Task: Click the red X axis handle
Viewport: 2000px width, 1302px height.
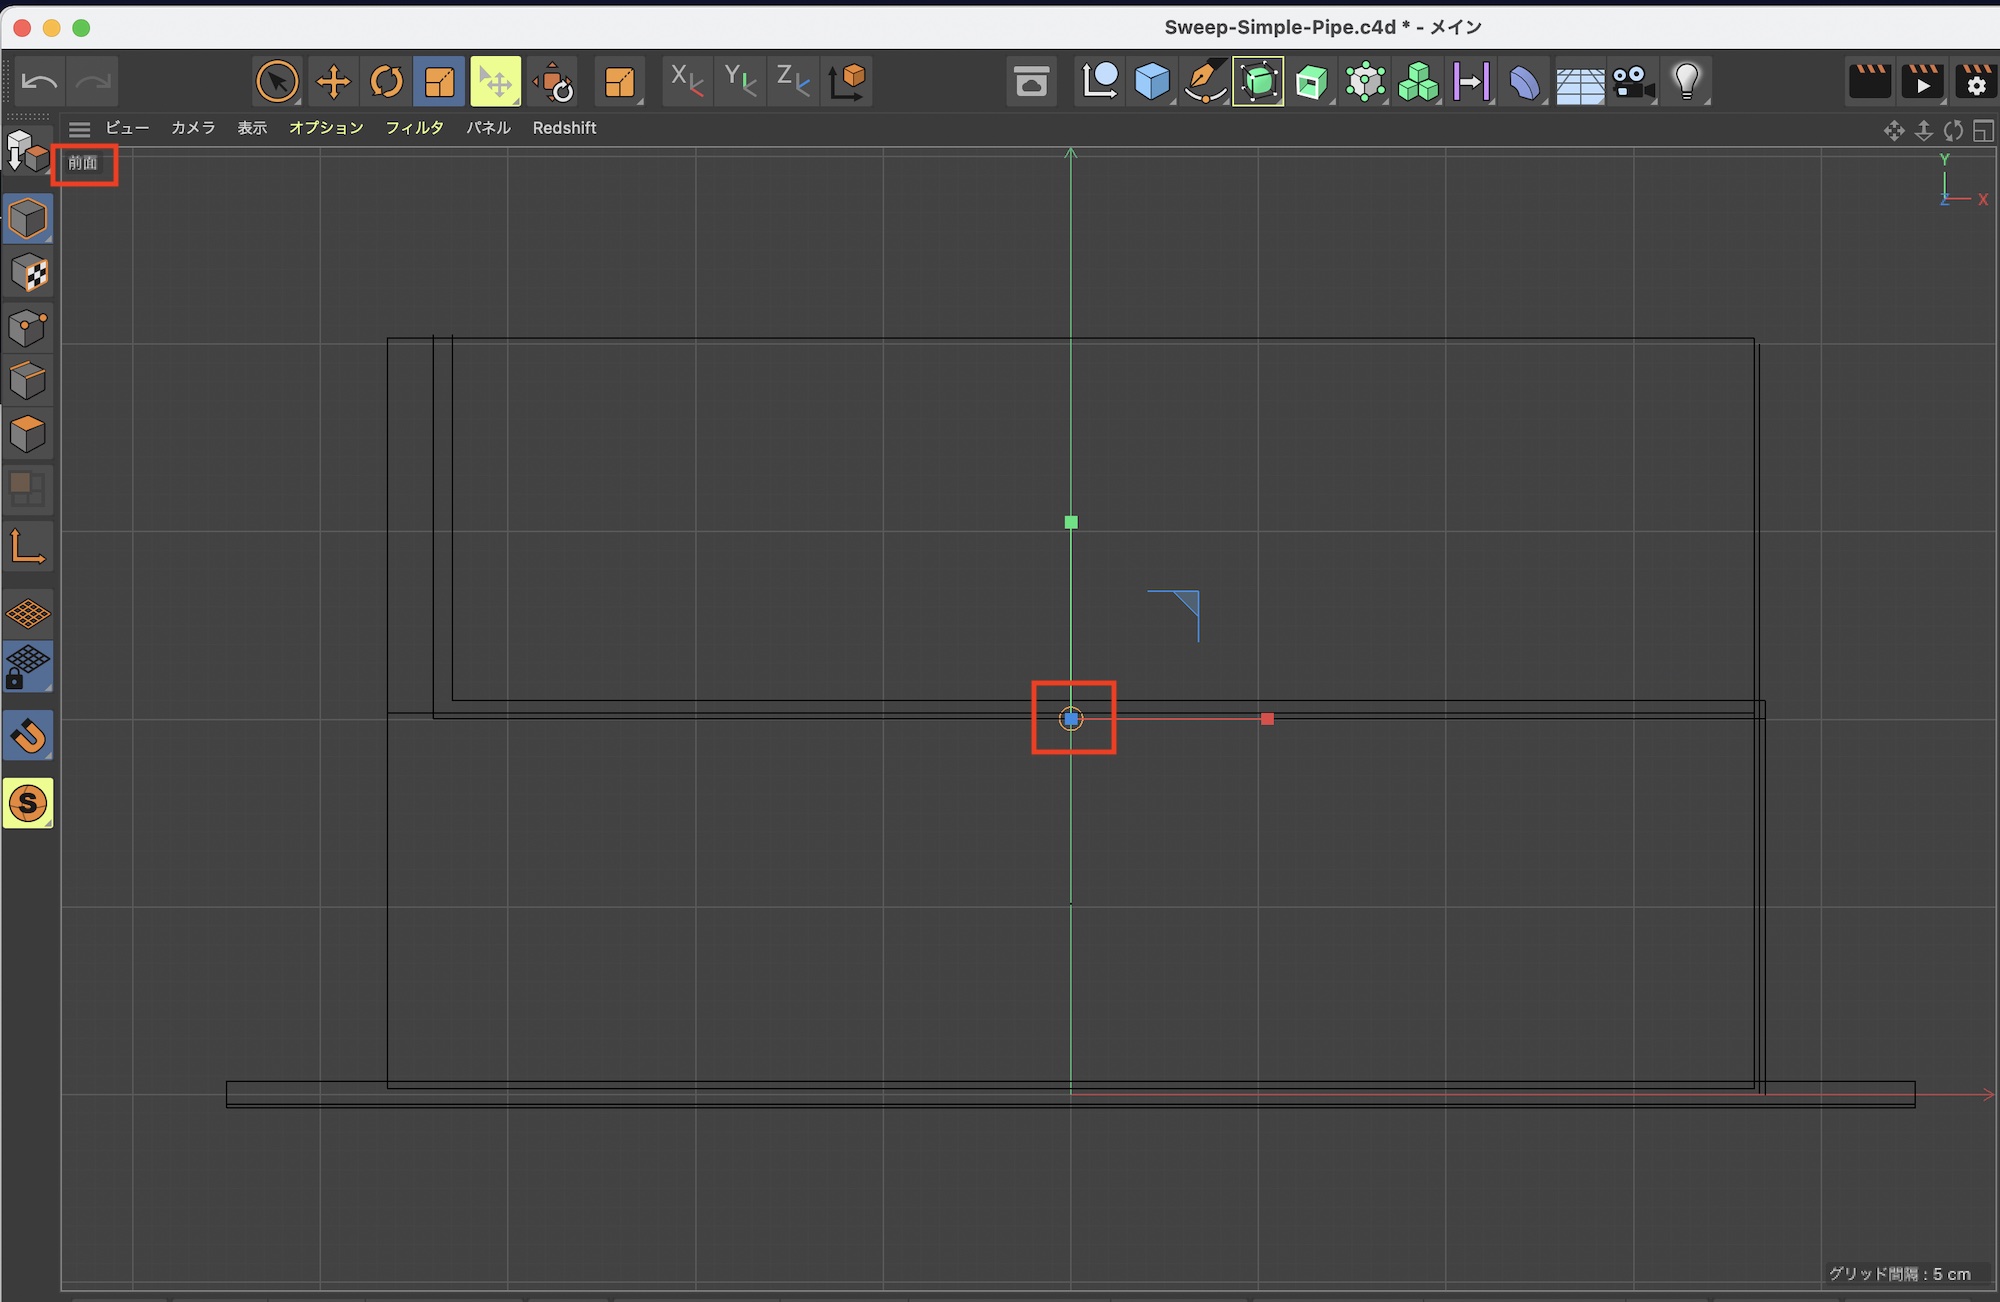Action: [1267, 719]
